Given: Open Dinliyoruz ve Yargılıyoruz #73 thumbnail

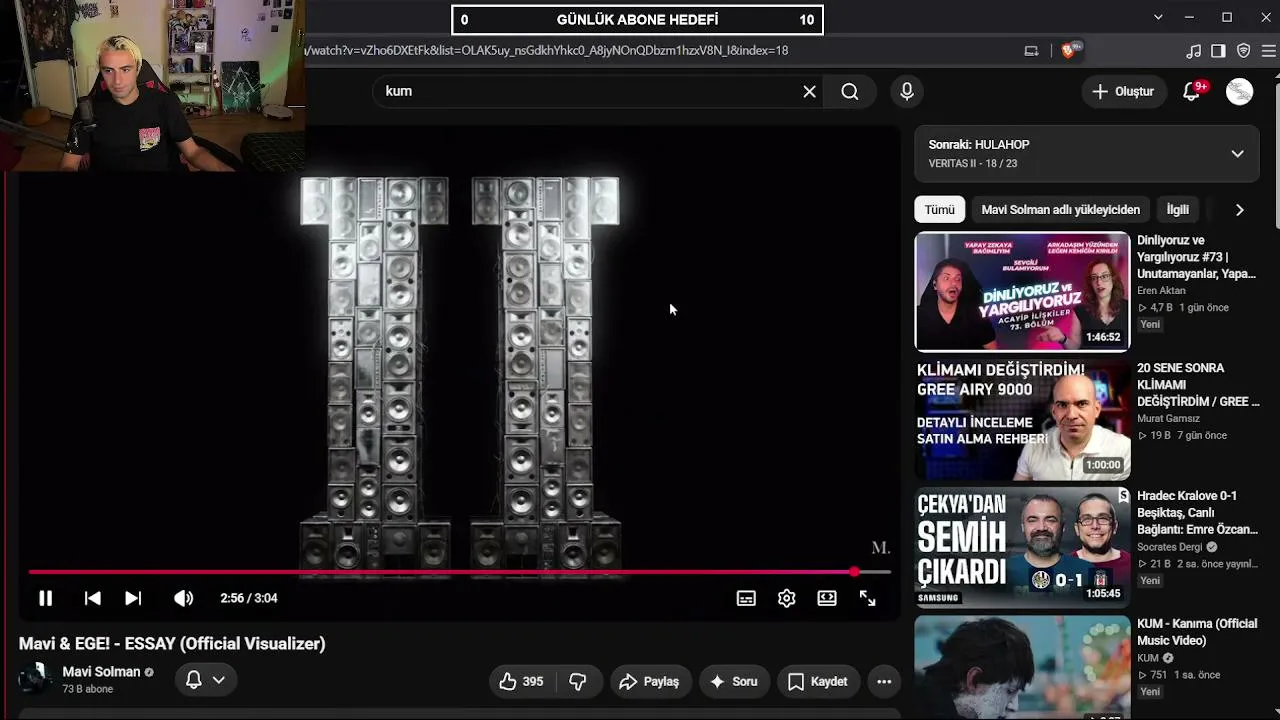Looking at the screenshot, I should click(x=1022, y=292).
